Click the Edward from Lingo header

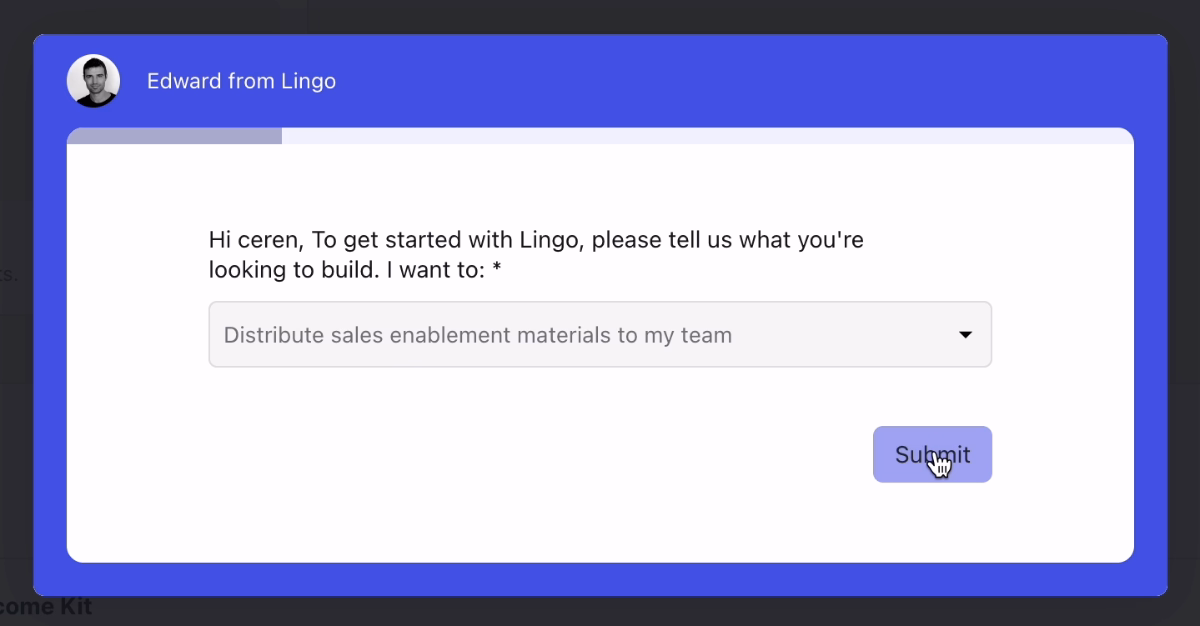point(241,81)
